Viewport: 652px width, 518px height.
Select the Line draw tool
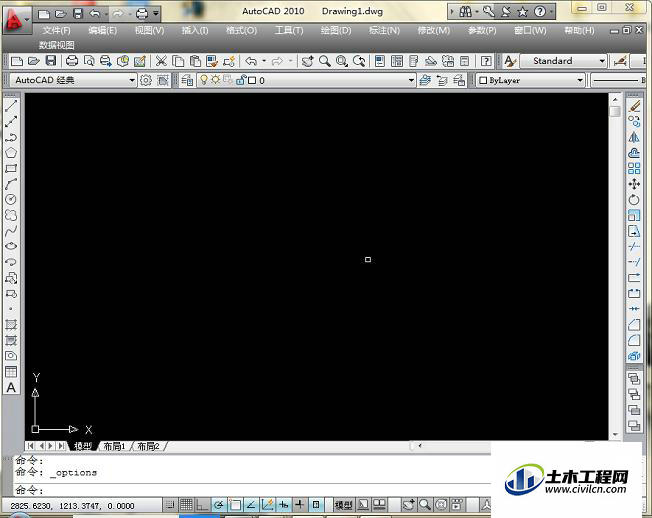click(11, 106)
